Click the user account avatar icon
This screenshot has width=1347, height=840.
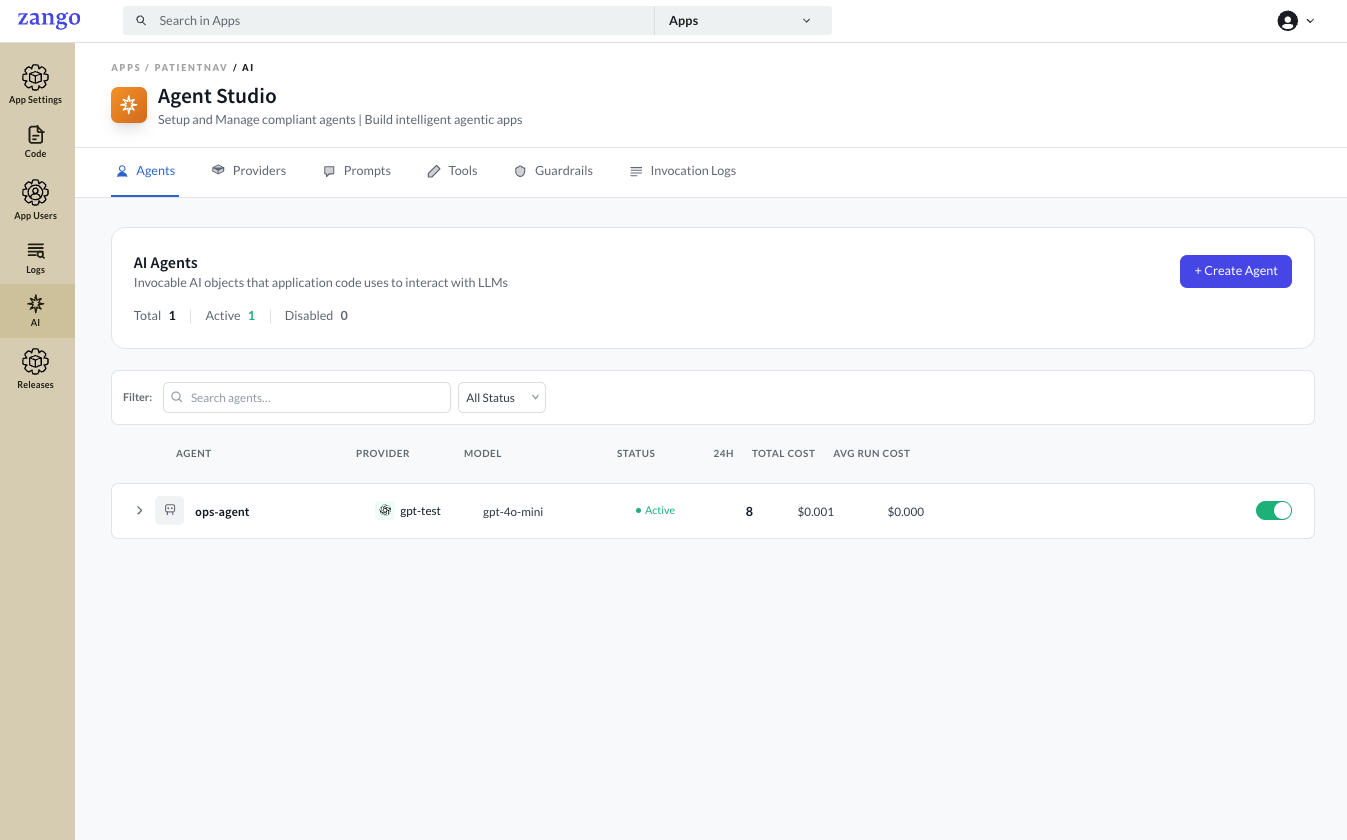point(1287,21)
